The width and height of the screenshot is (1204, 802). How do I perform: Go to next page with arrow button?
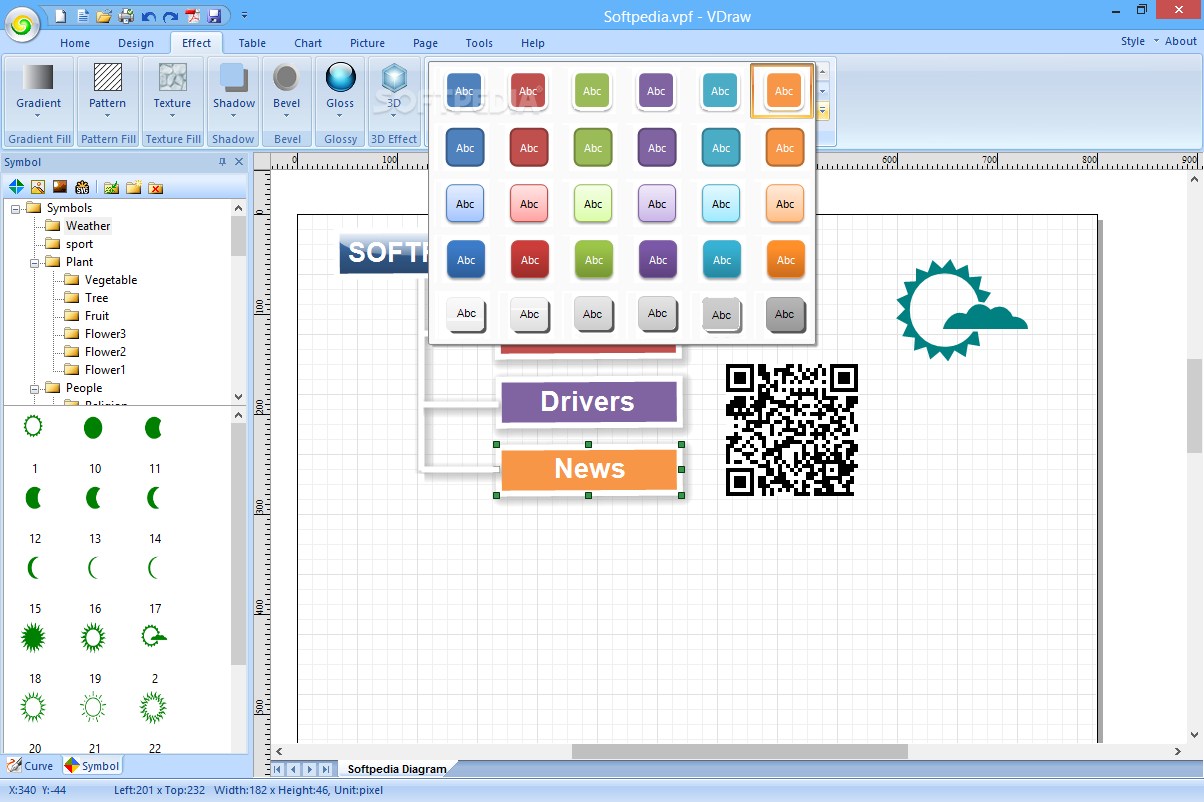coord(309,769)
